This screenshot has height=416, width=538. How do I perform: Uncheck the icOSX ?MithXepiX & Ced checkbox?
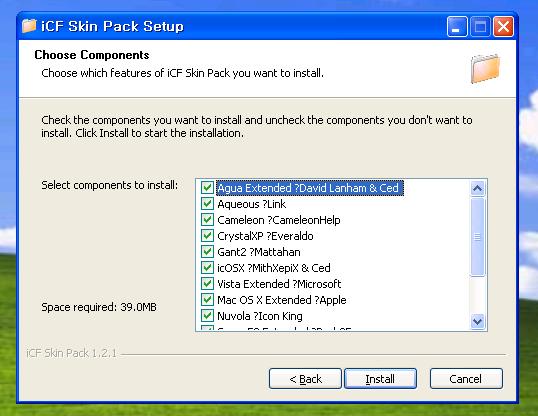[x=207, y=268]
